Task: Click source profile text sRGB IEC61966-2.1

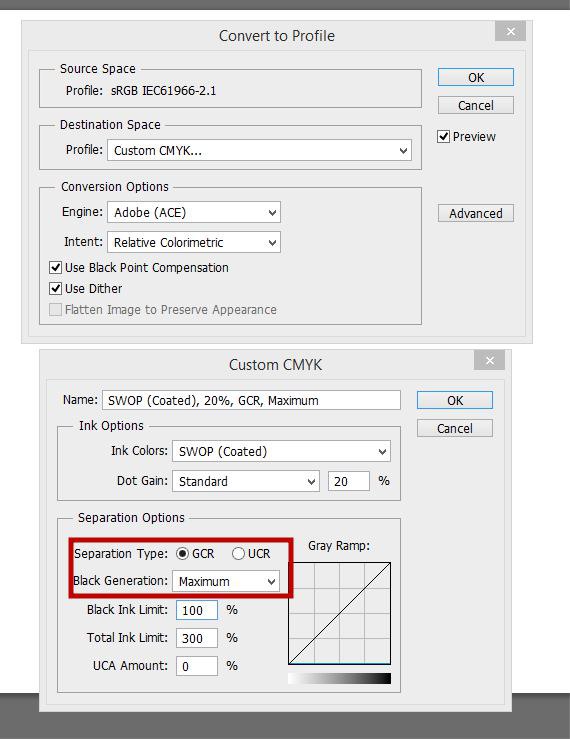Action: 164,90
